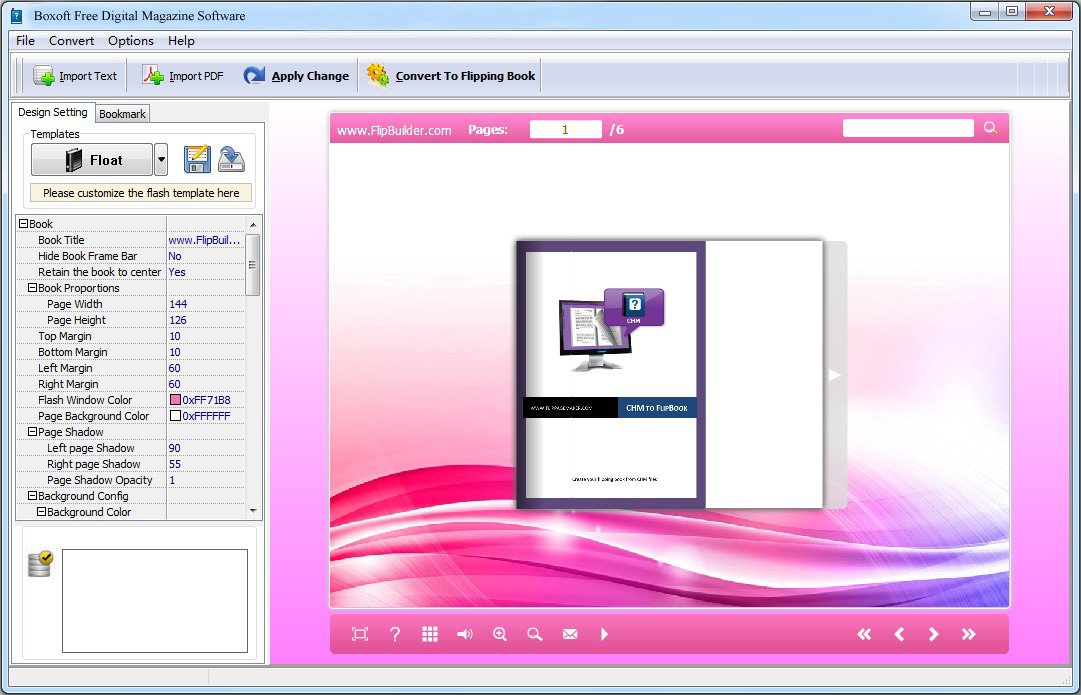This screenshot has width=1081, height=695.
Task: Collapse the Background Color node
Action: tap(41, 512)
